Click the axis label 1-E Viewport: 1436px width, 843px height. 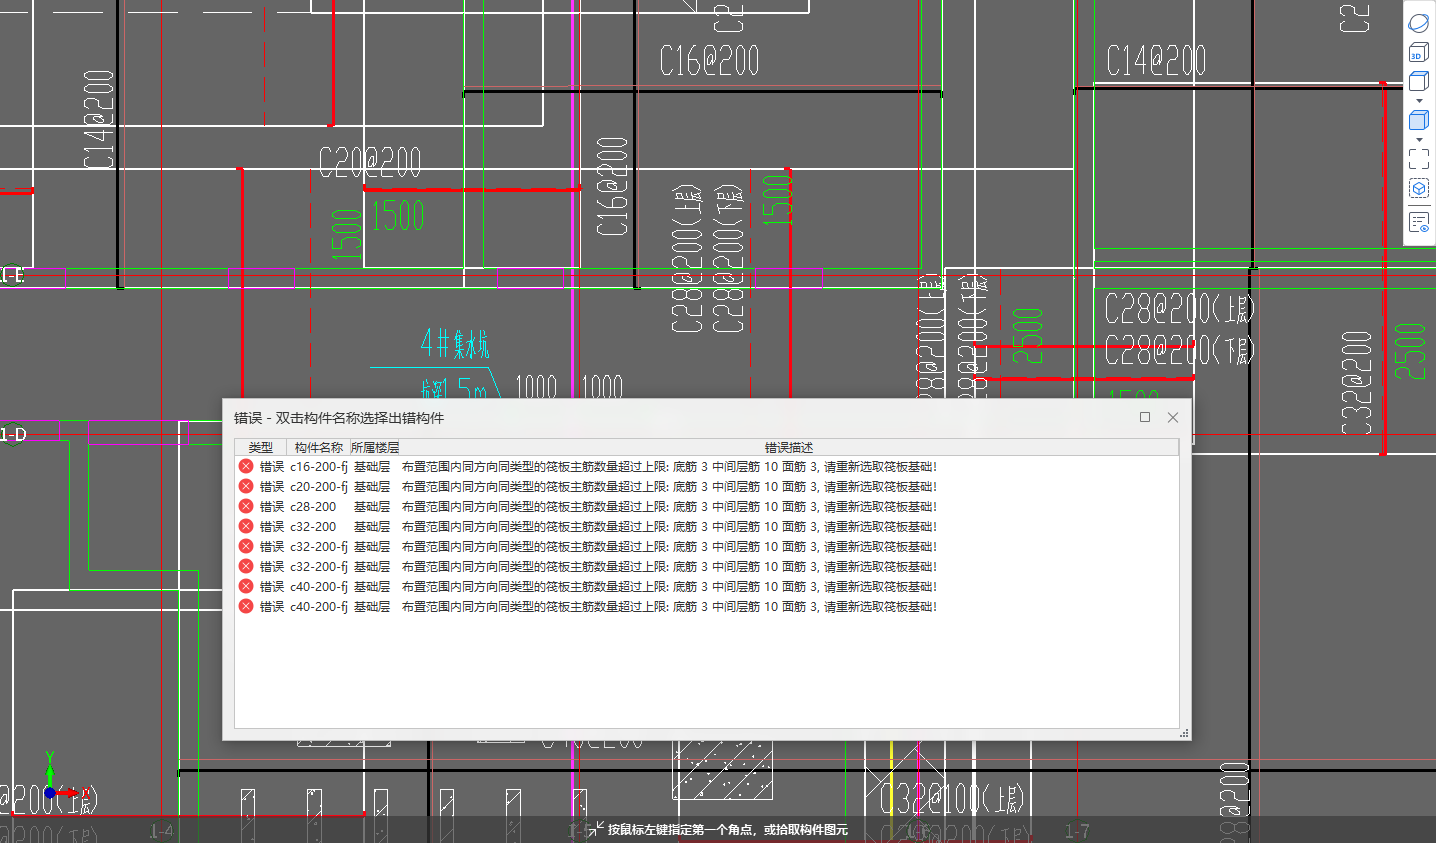pos(12,275)
